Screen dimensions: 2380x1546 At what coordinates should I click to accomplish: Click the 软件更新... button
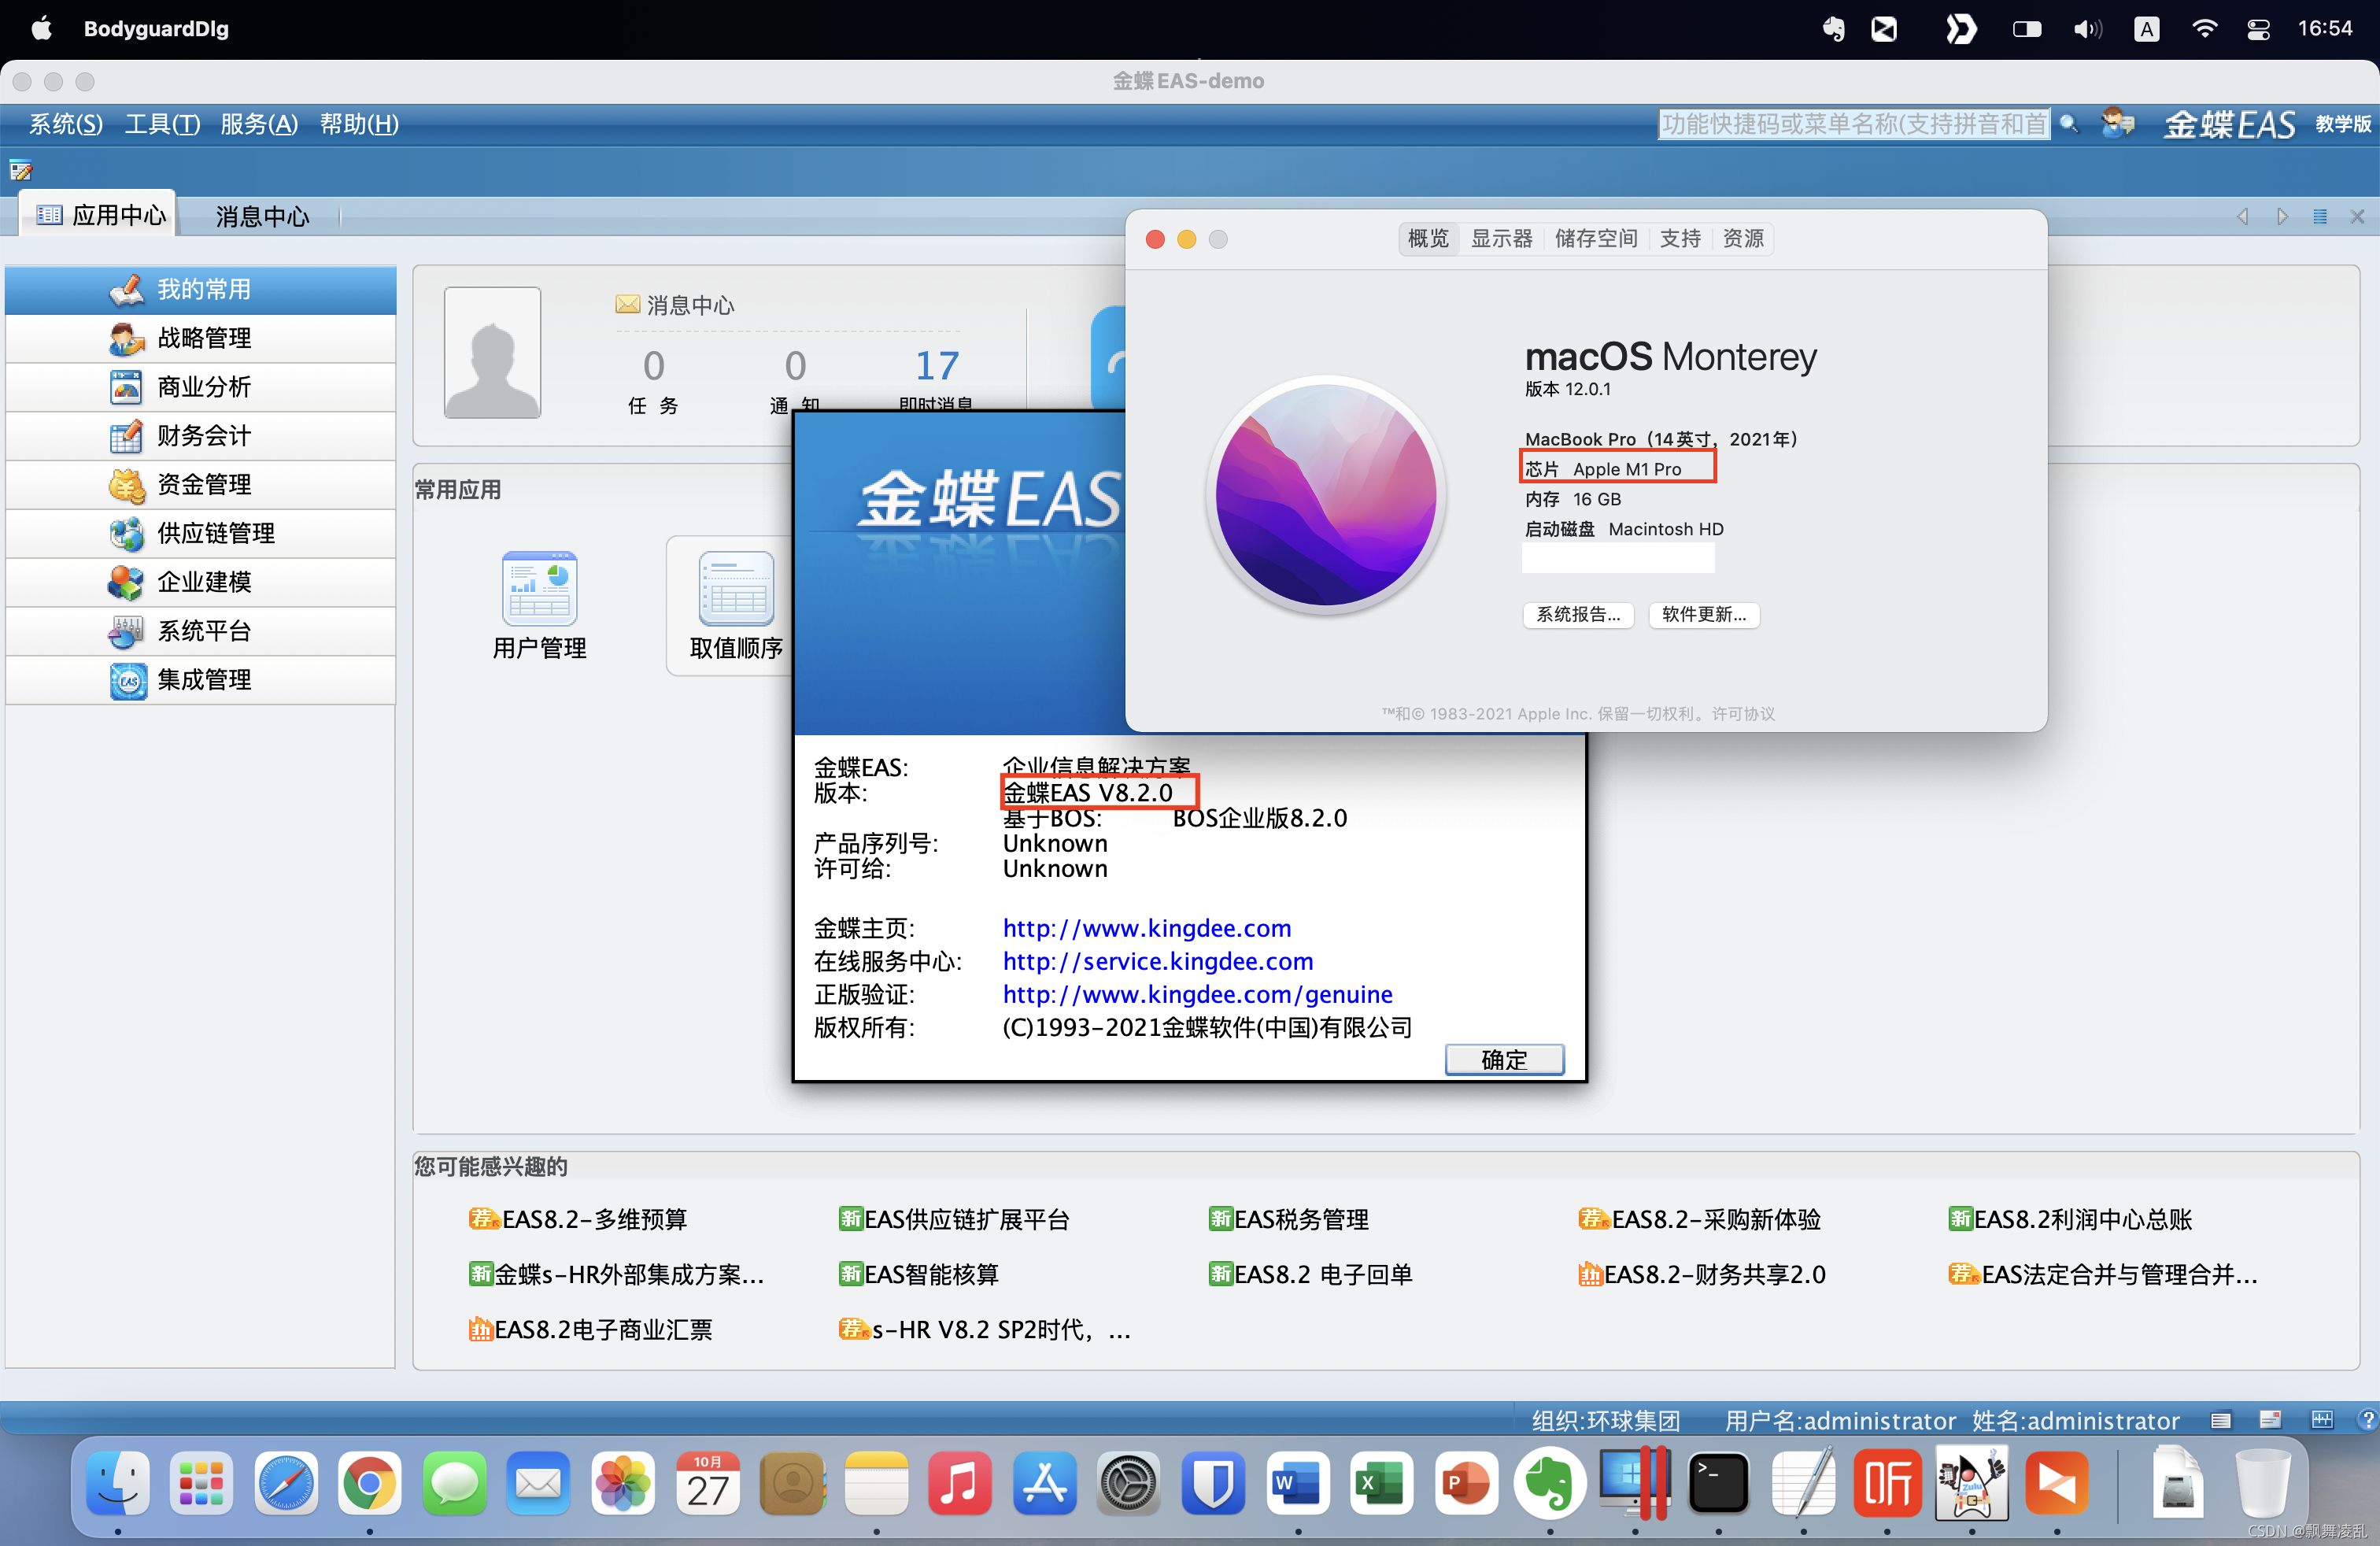tap(1704, 614)
